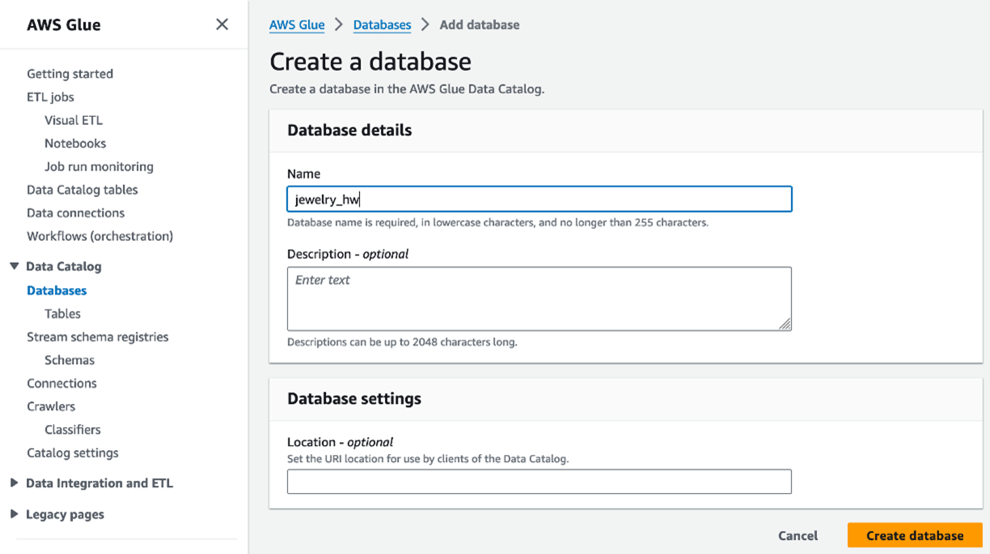Open the AWS Glue breadcrumb link
Image resolution: width=990 pixels, height=554 pixels.
tap(297, 25)
